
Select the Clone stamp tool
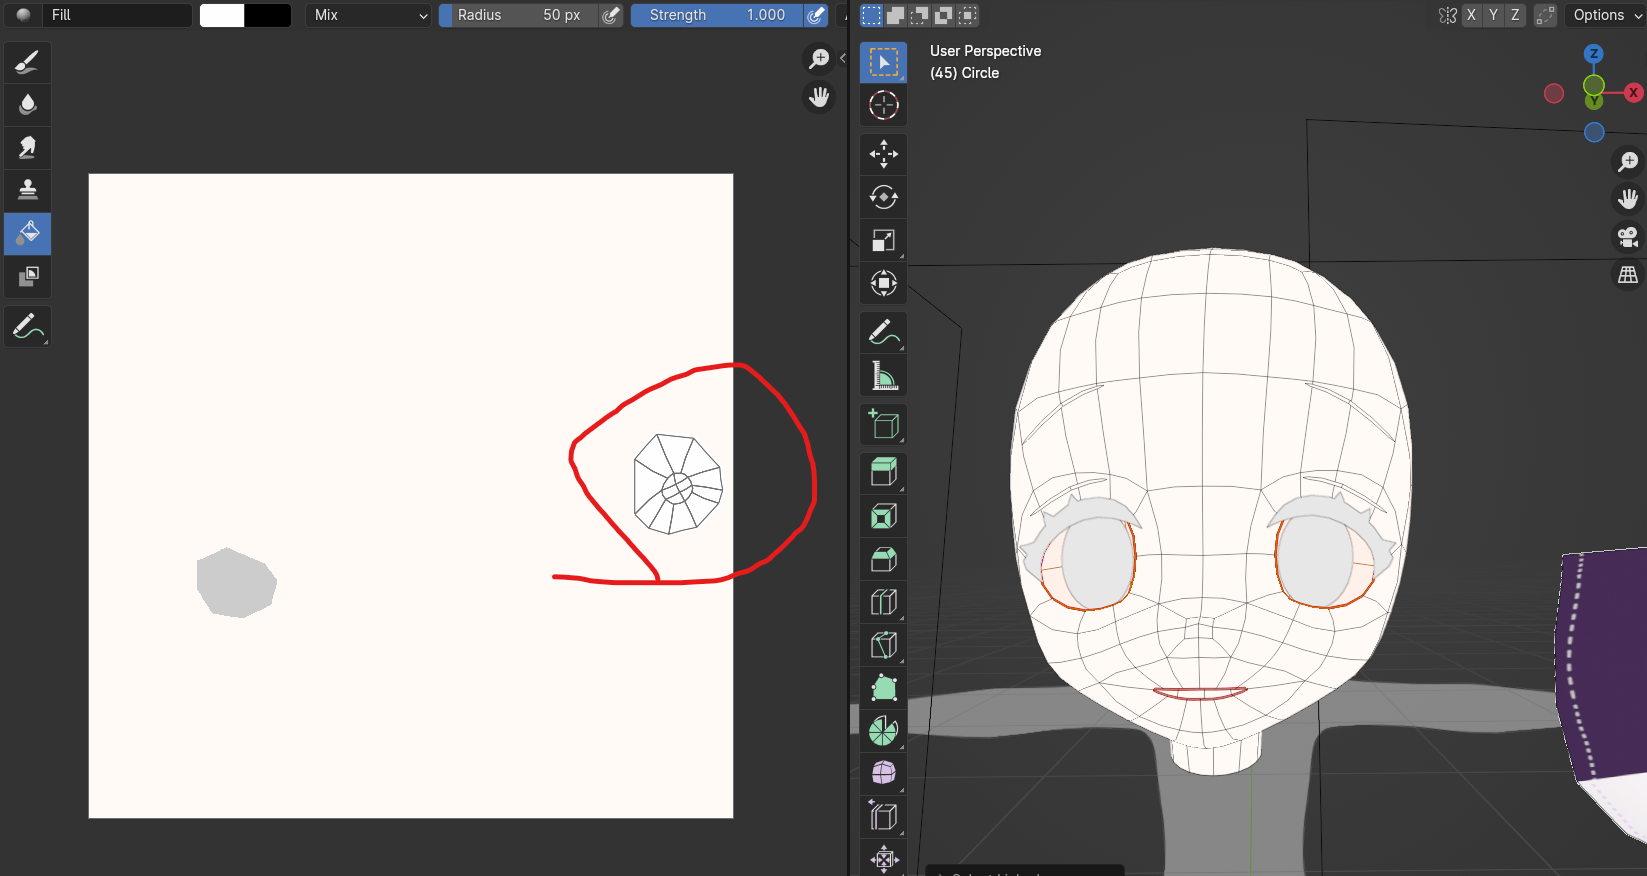coord(28,190)
